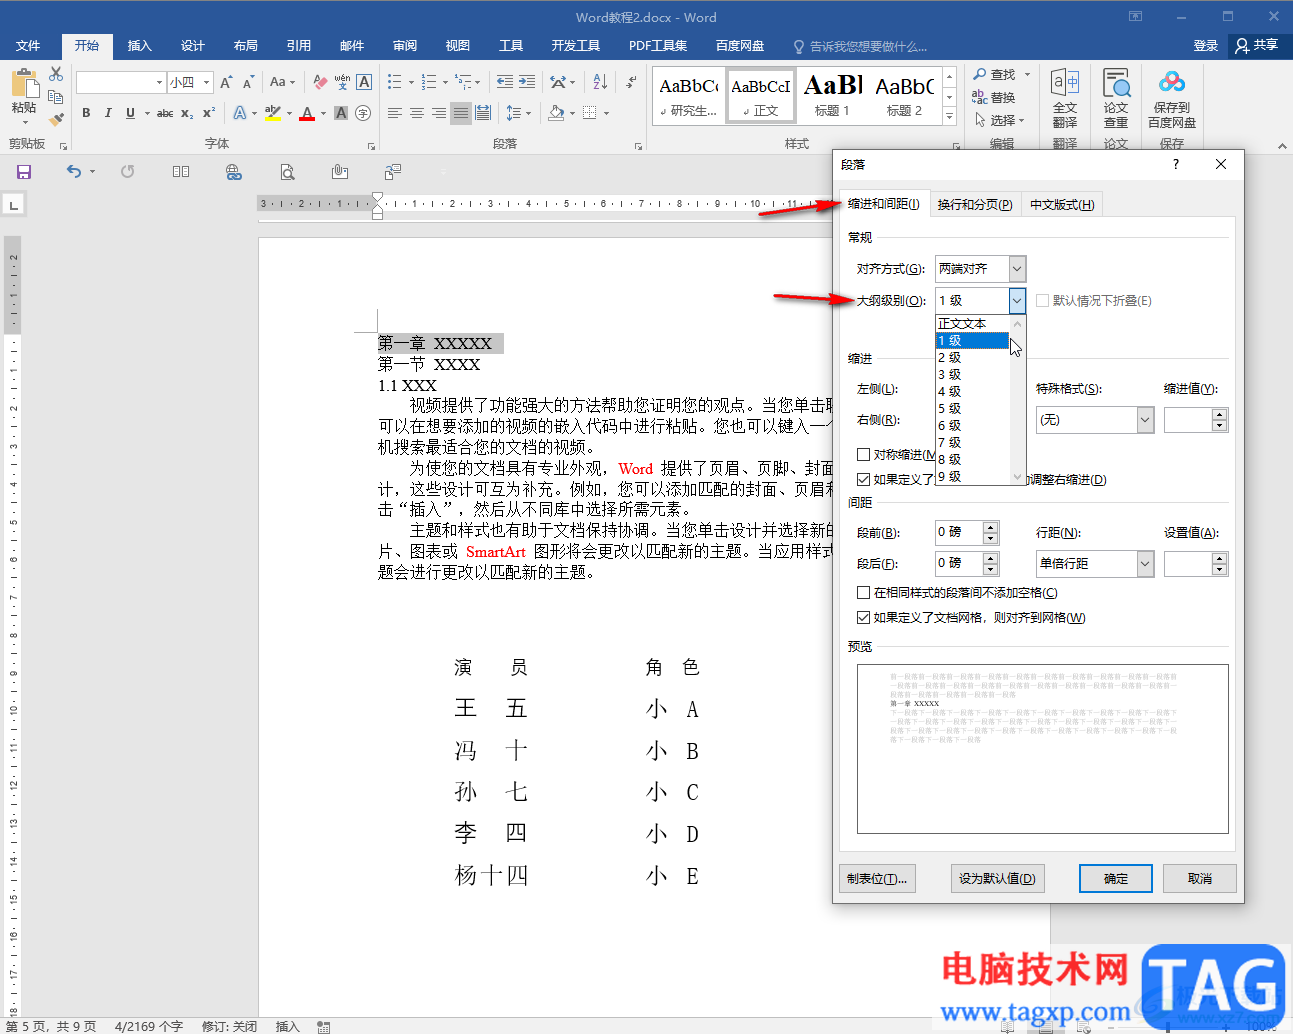Open the change case Aa dropdown
This screenshot has height=1034, width=1293.
pos(282,82)
